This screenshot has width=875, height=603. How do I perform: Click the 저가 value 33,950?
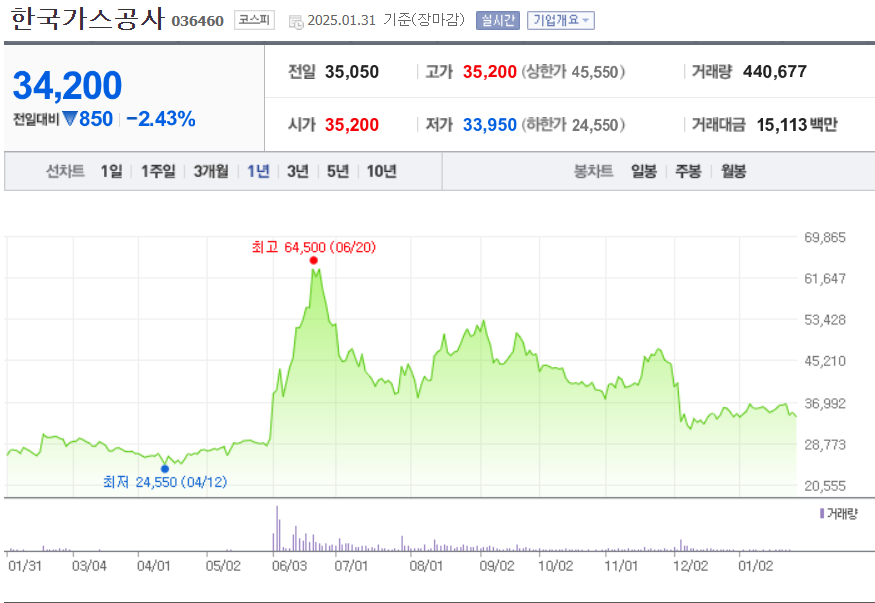coord(489,124)
